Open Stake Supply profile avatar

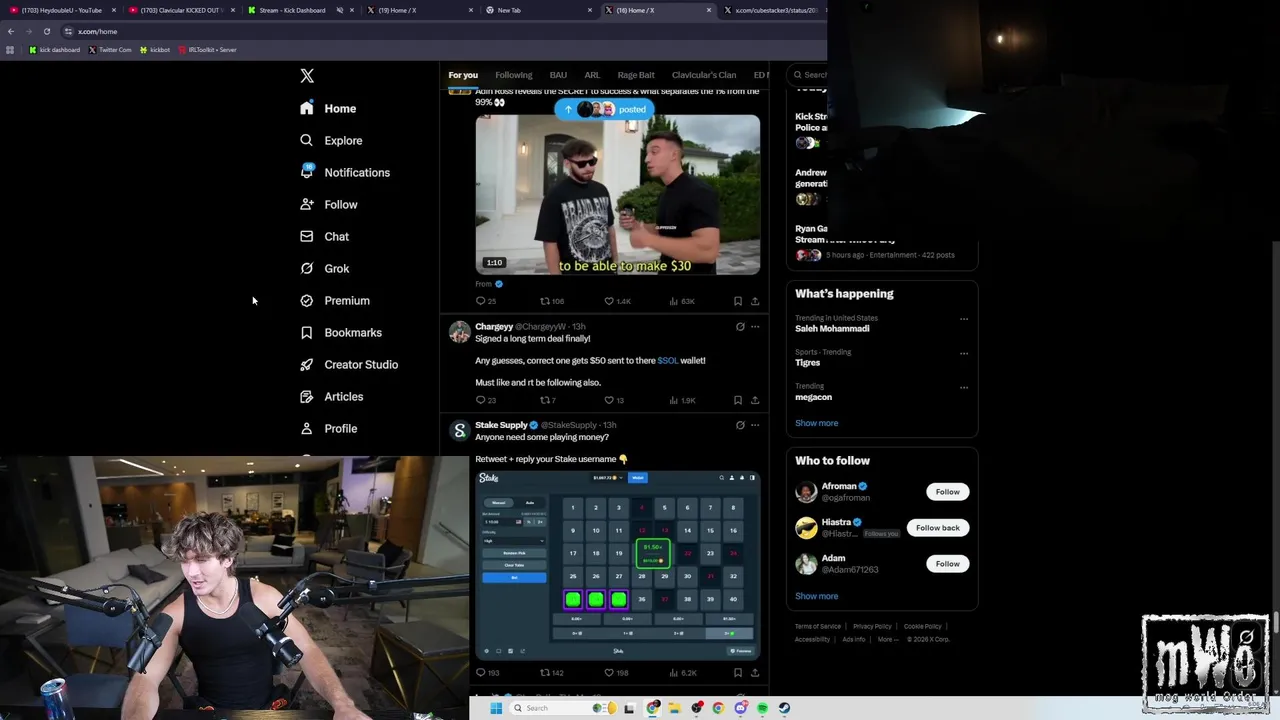click(459, 430)
